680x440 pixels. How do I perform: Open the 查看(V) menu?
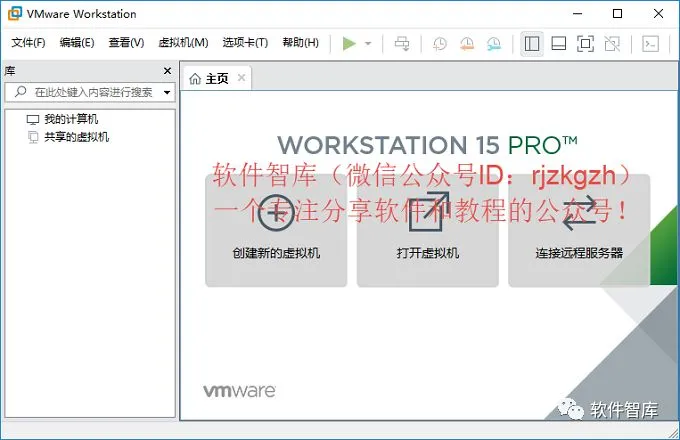(126, 42)
